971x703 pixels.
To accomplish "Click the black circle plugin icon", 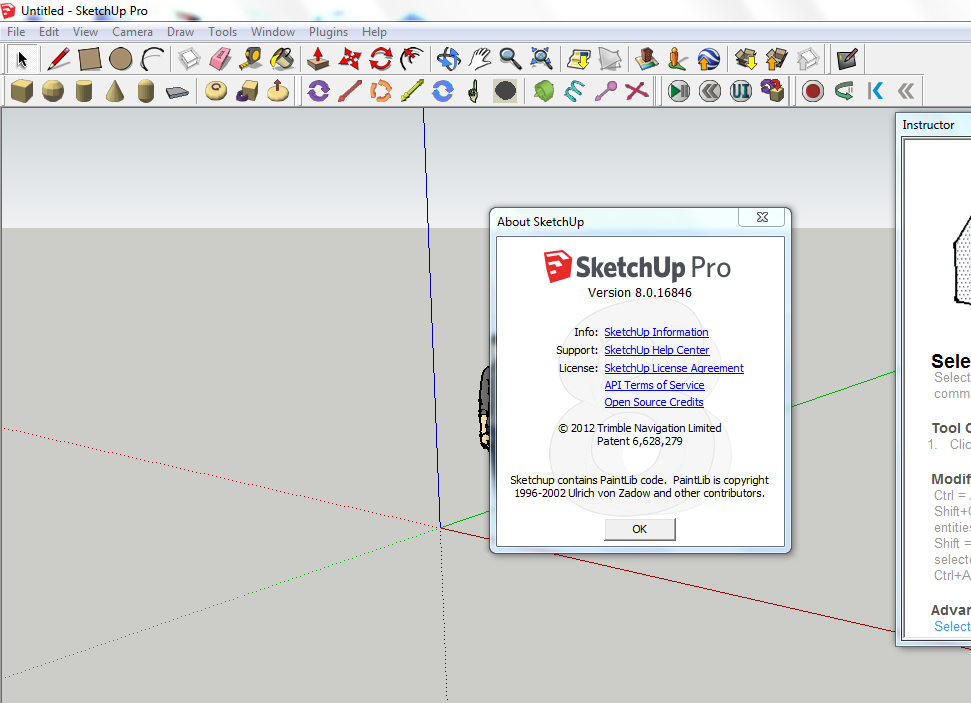I will [505, 92].
